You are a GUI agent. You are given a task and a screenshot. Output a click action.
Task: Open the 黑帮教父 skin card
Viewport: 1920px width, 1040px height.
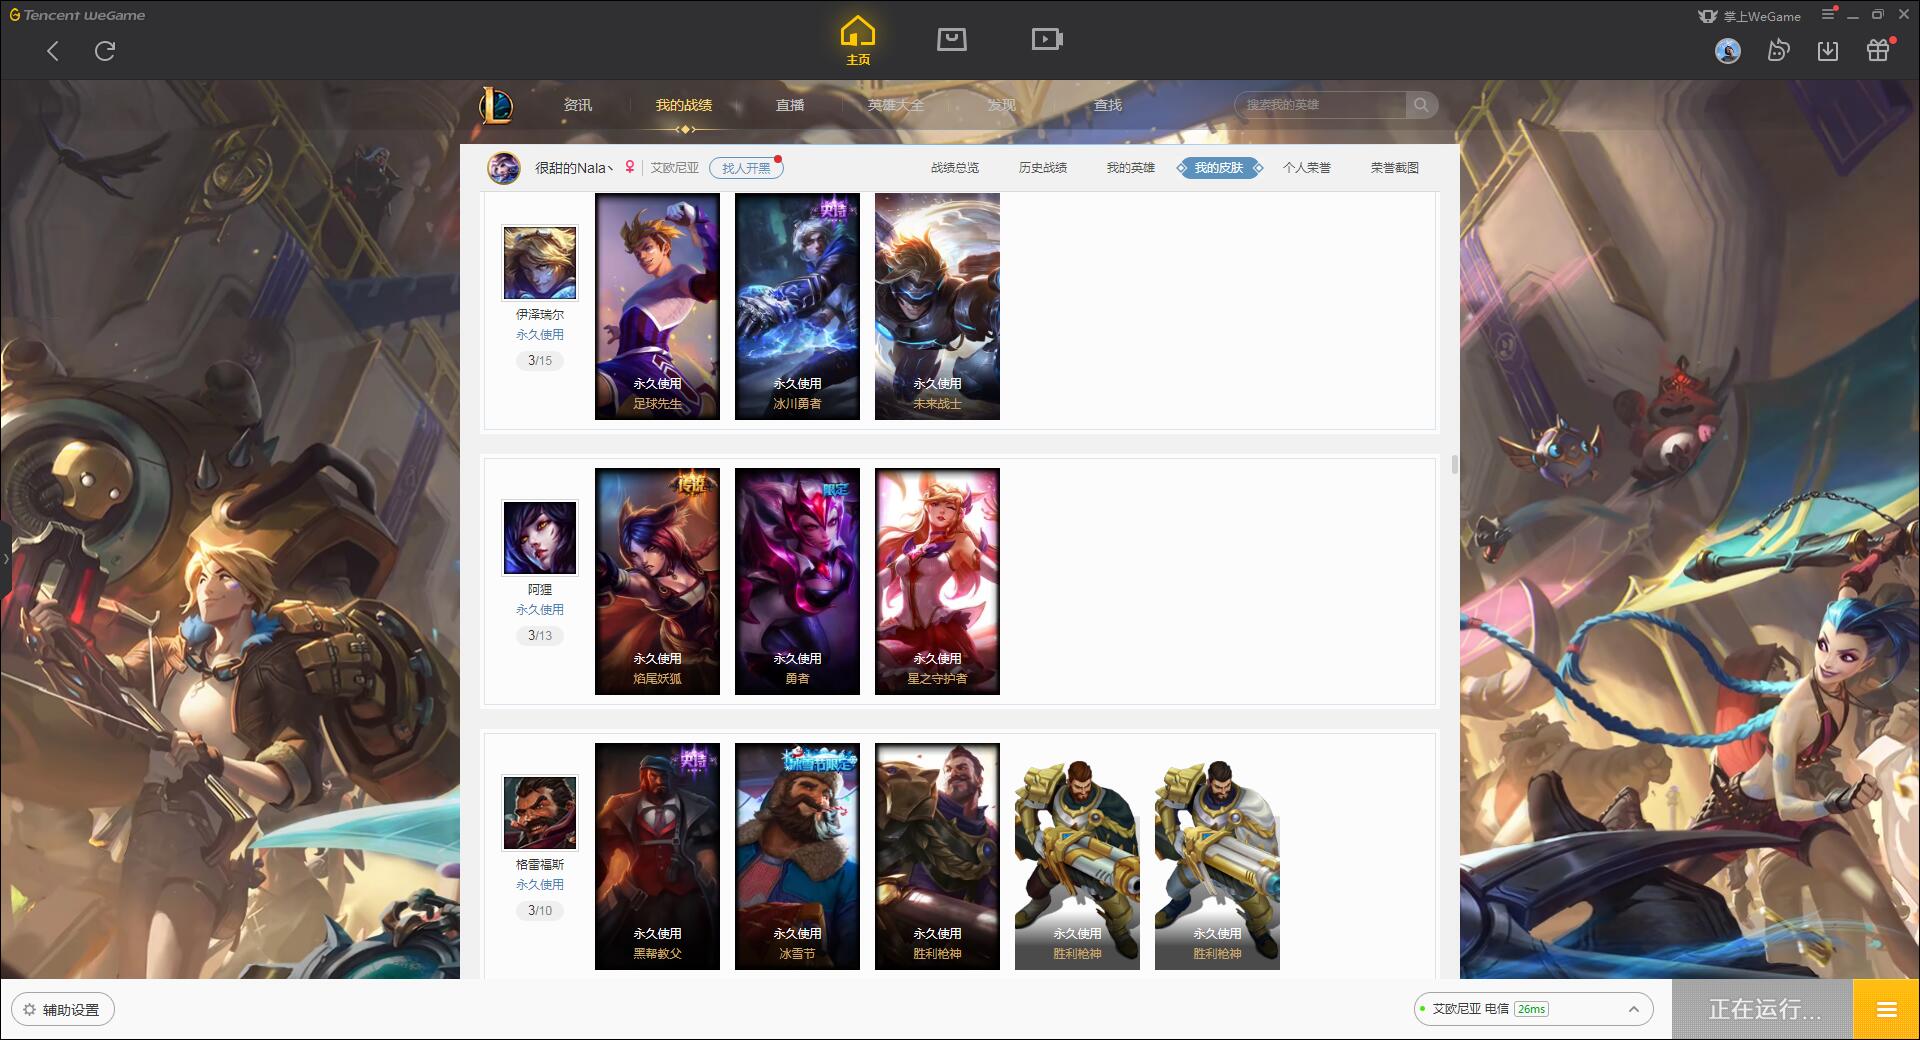tap(657, 856)
